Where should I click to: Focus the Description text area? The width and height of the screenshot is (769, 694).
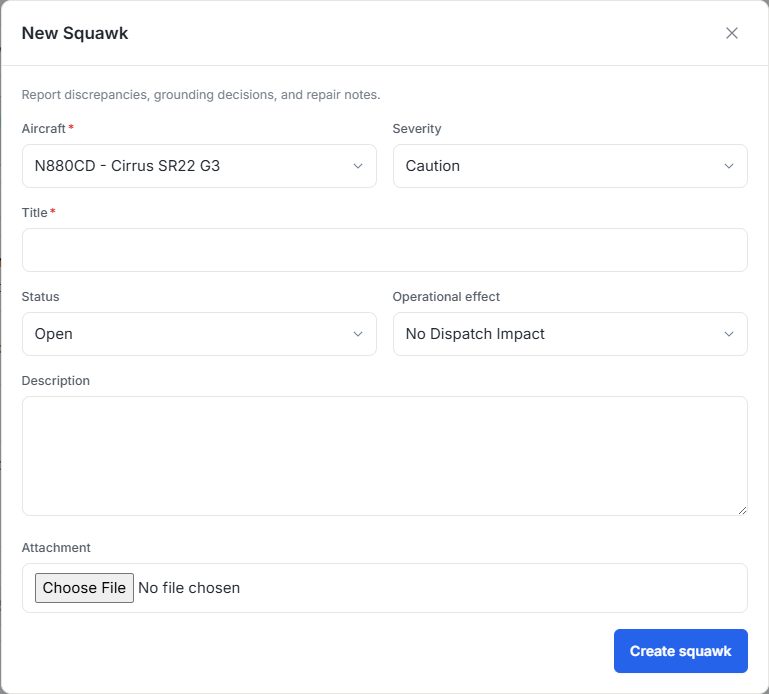[384, 456]
